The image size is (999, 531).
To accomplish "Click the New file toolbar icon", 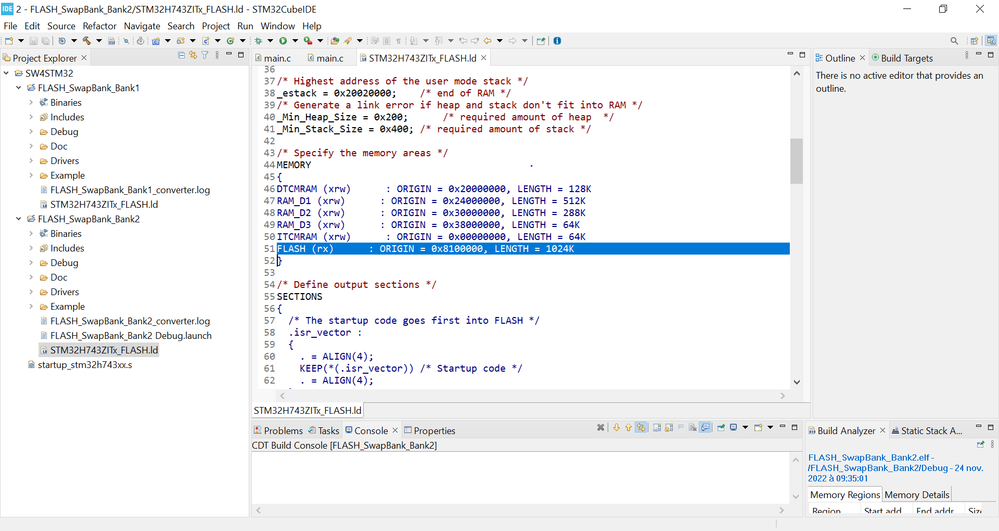I will (9, 41).
